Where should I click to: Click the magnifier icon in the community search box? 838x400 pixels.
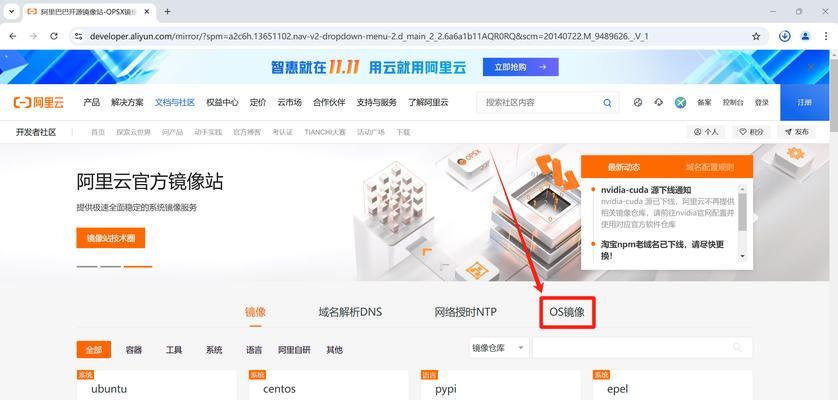[607, 103]
